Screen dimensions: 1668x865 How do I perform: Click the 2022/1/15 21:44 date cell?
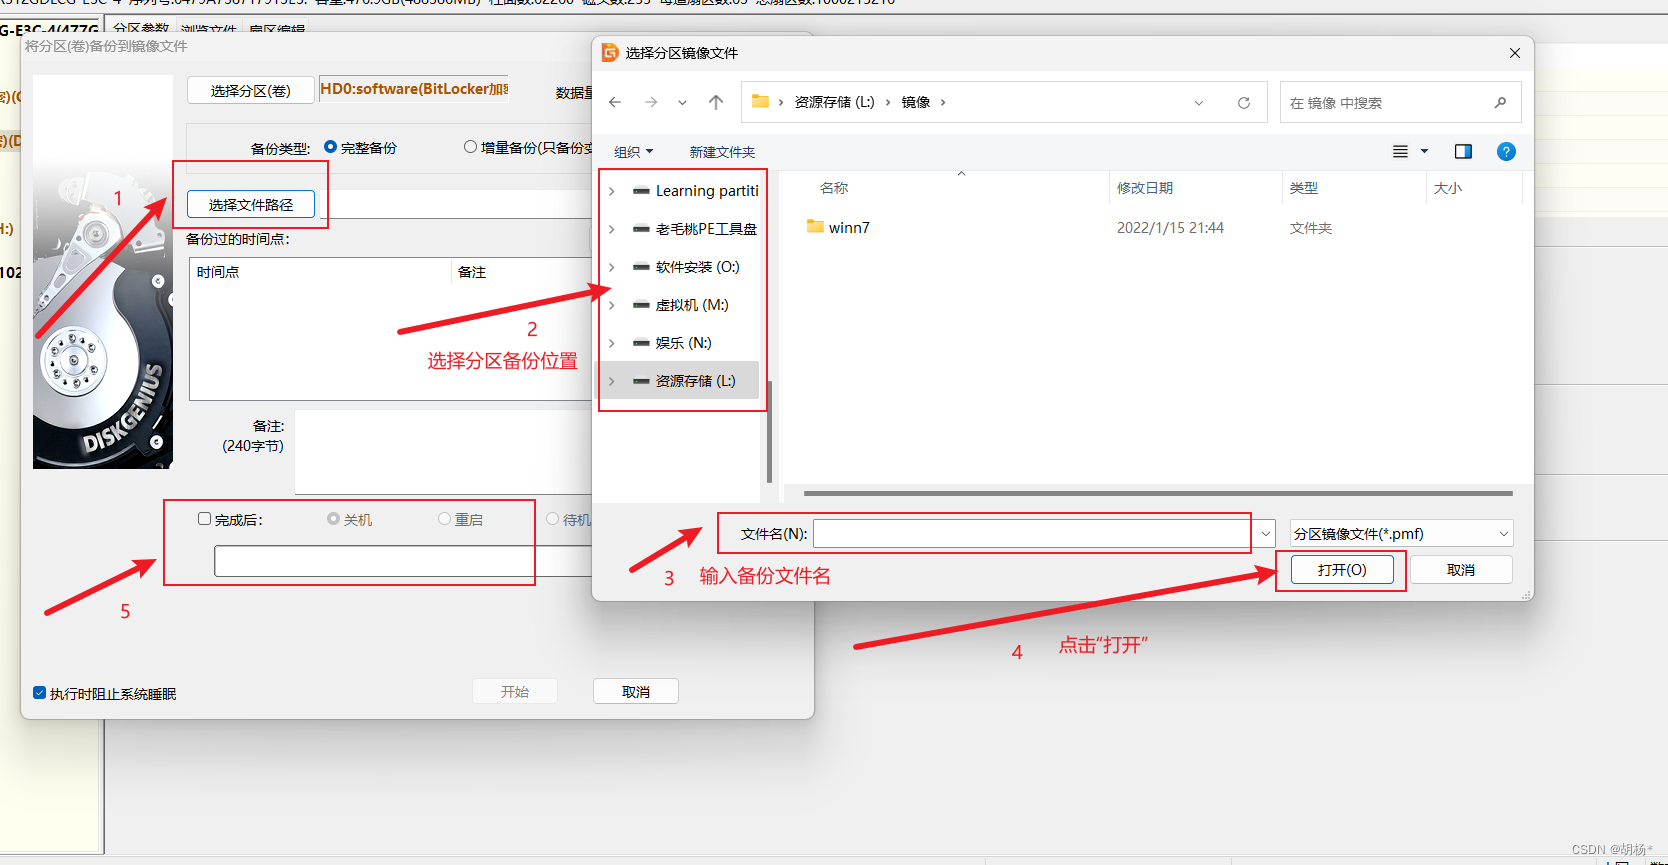[1170, 228]
